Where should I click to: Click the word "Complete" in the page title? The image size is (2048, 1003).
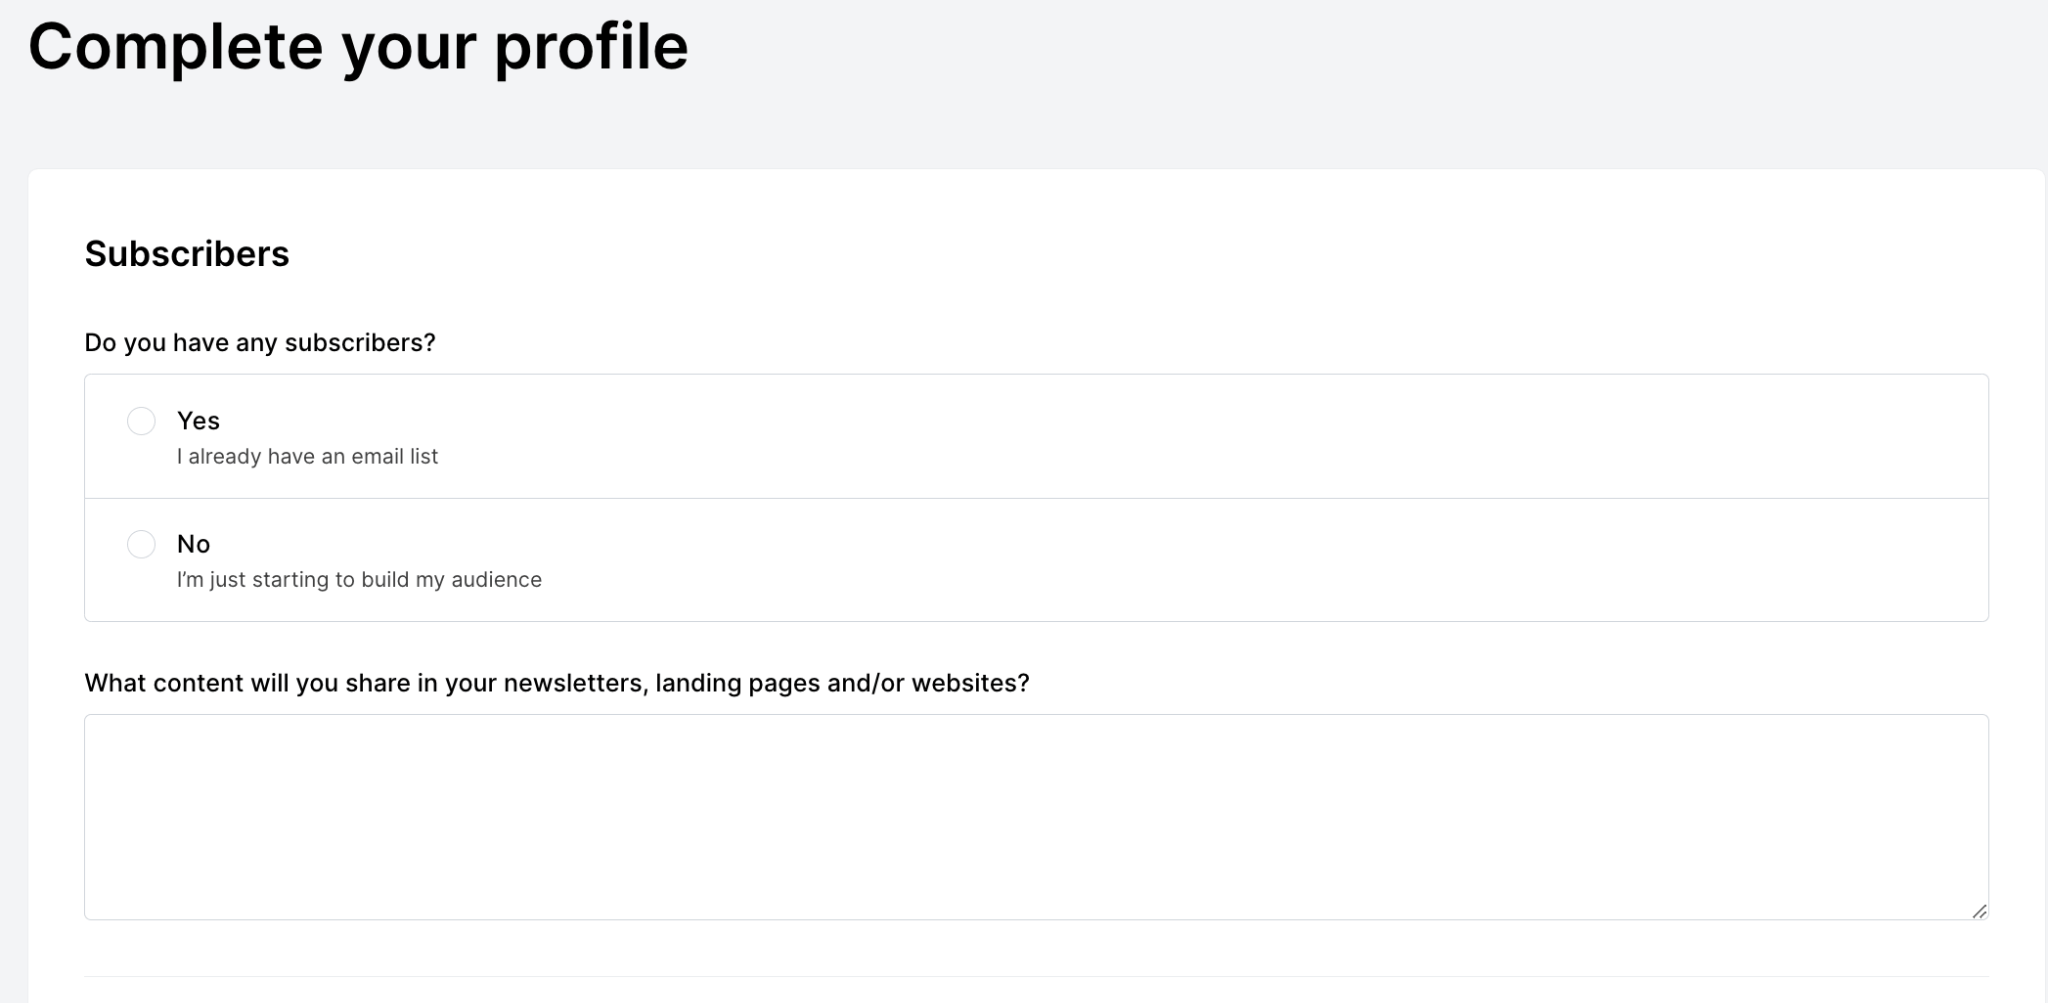[175, 47]
